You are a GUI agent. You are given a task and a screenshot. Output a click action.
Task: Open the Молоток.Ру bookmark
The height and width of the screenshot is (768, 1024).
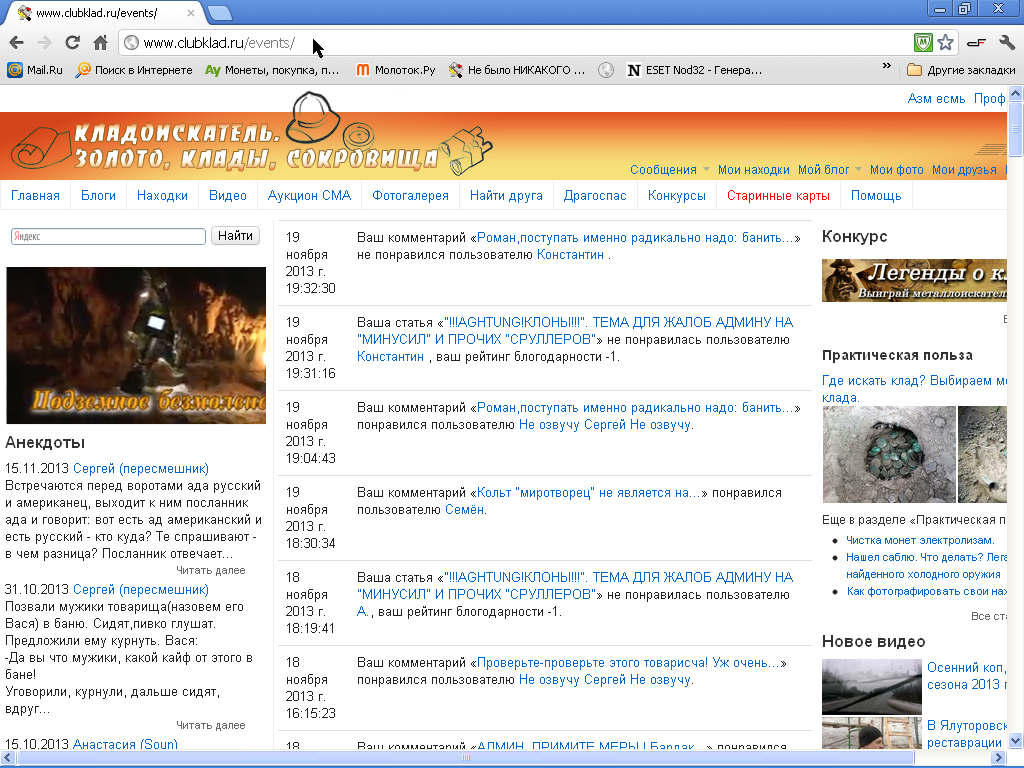click(396, 70)
